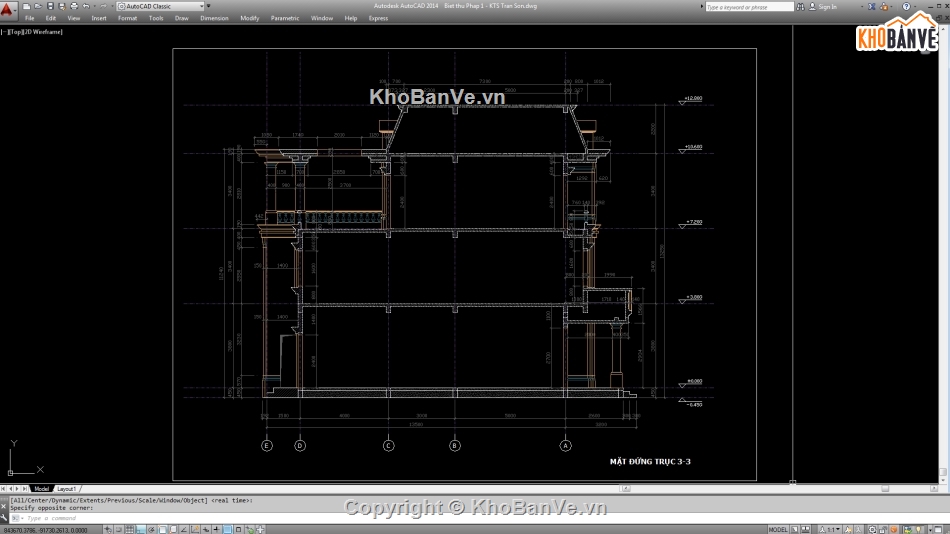Click the [-] viewport control
Image resolution: width=950 pixels, height=534 pixels.
tap(4, 32)
